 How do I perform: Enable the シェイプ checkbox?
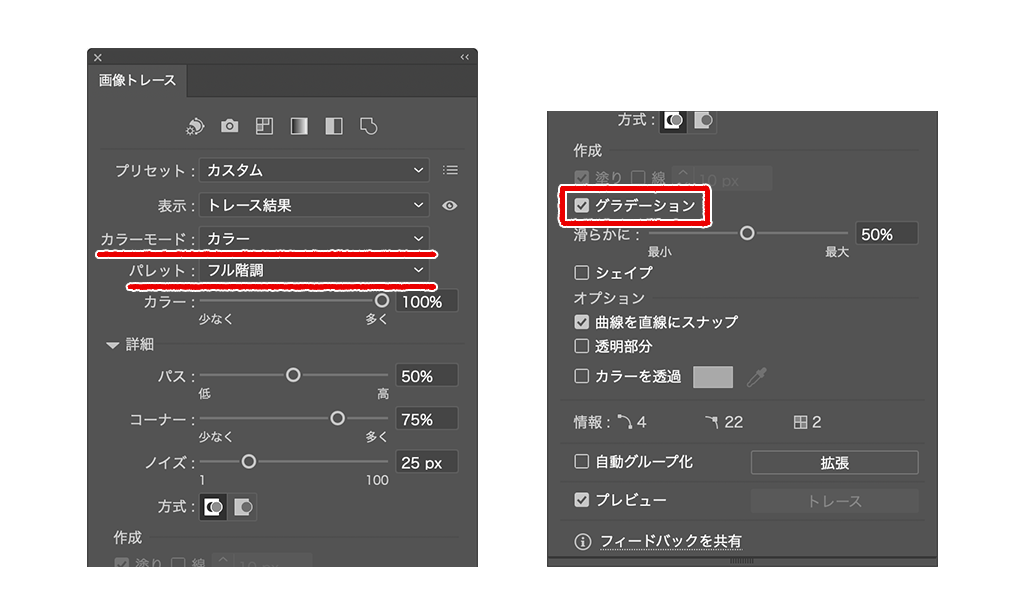581,272
